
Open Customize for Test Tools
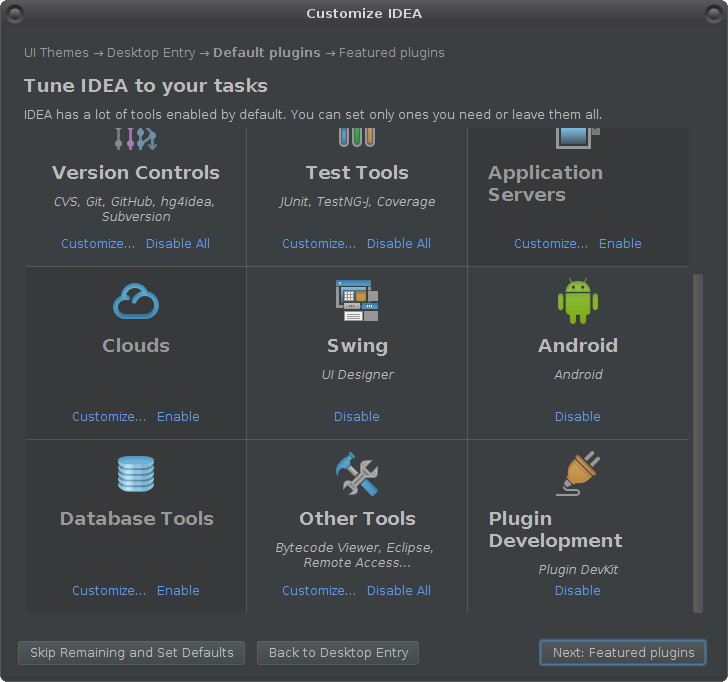point(319,244)
